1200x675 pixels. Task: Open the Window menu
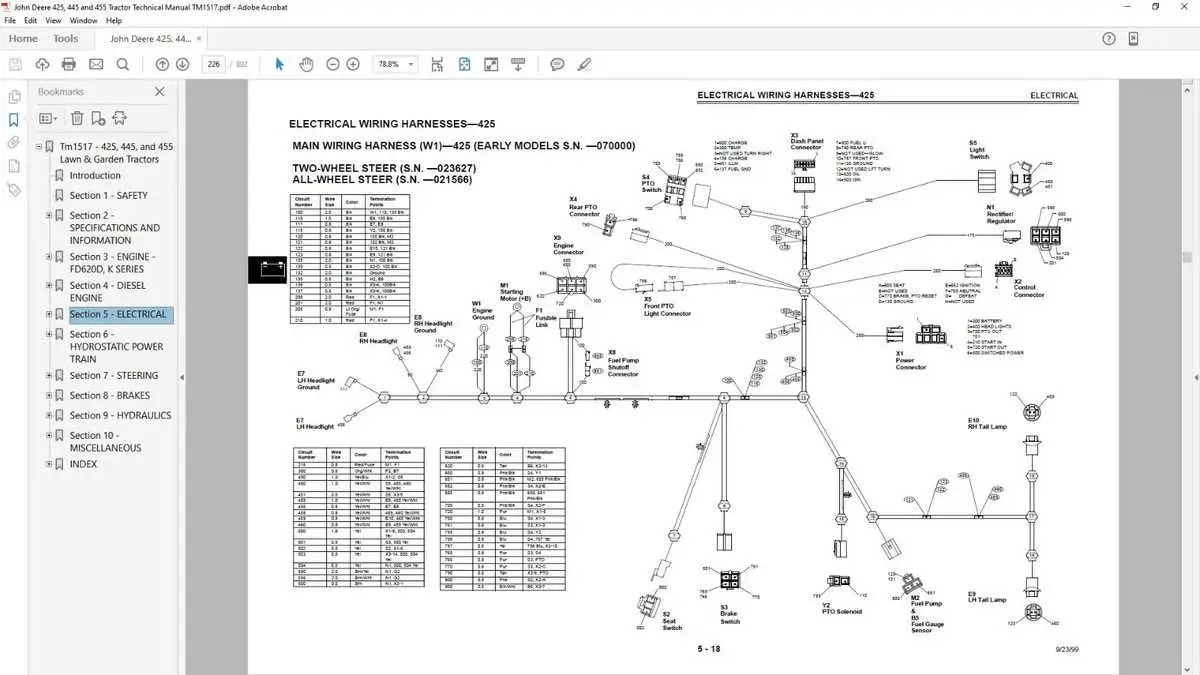pos(84,20)
